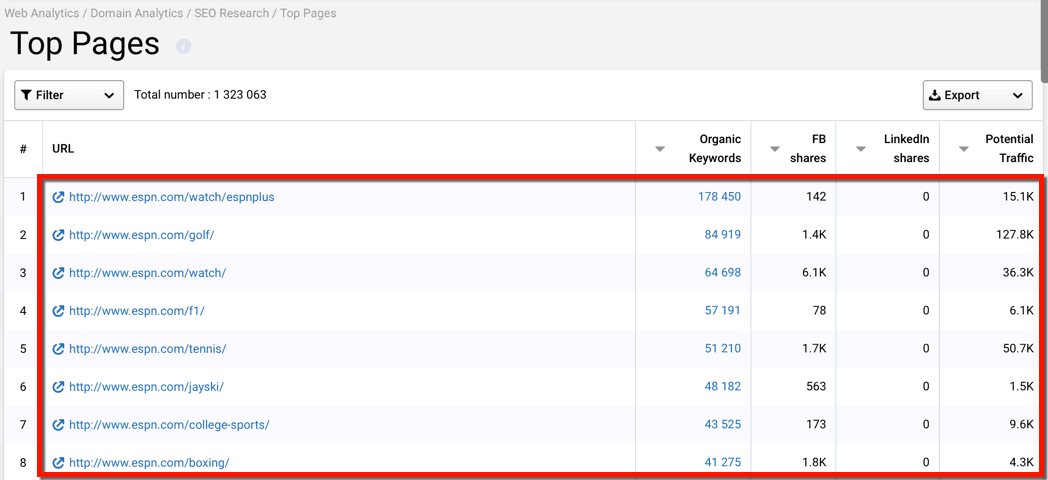Click the Top Pages breadcrumb
Image resolution: width=1048 pixels, height=480 pixels.
tap(308, 13)
